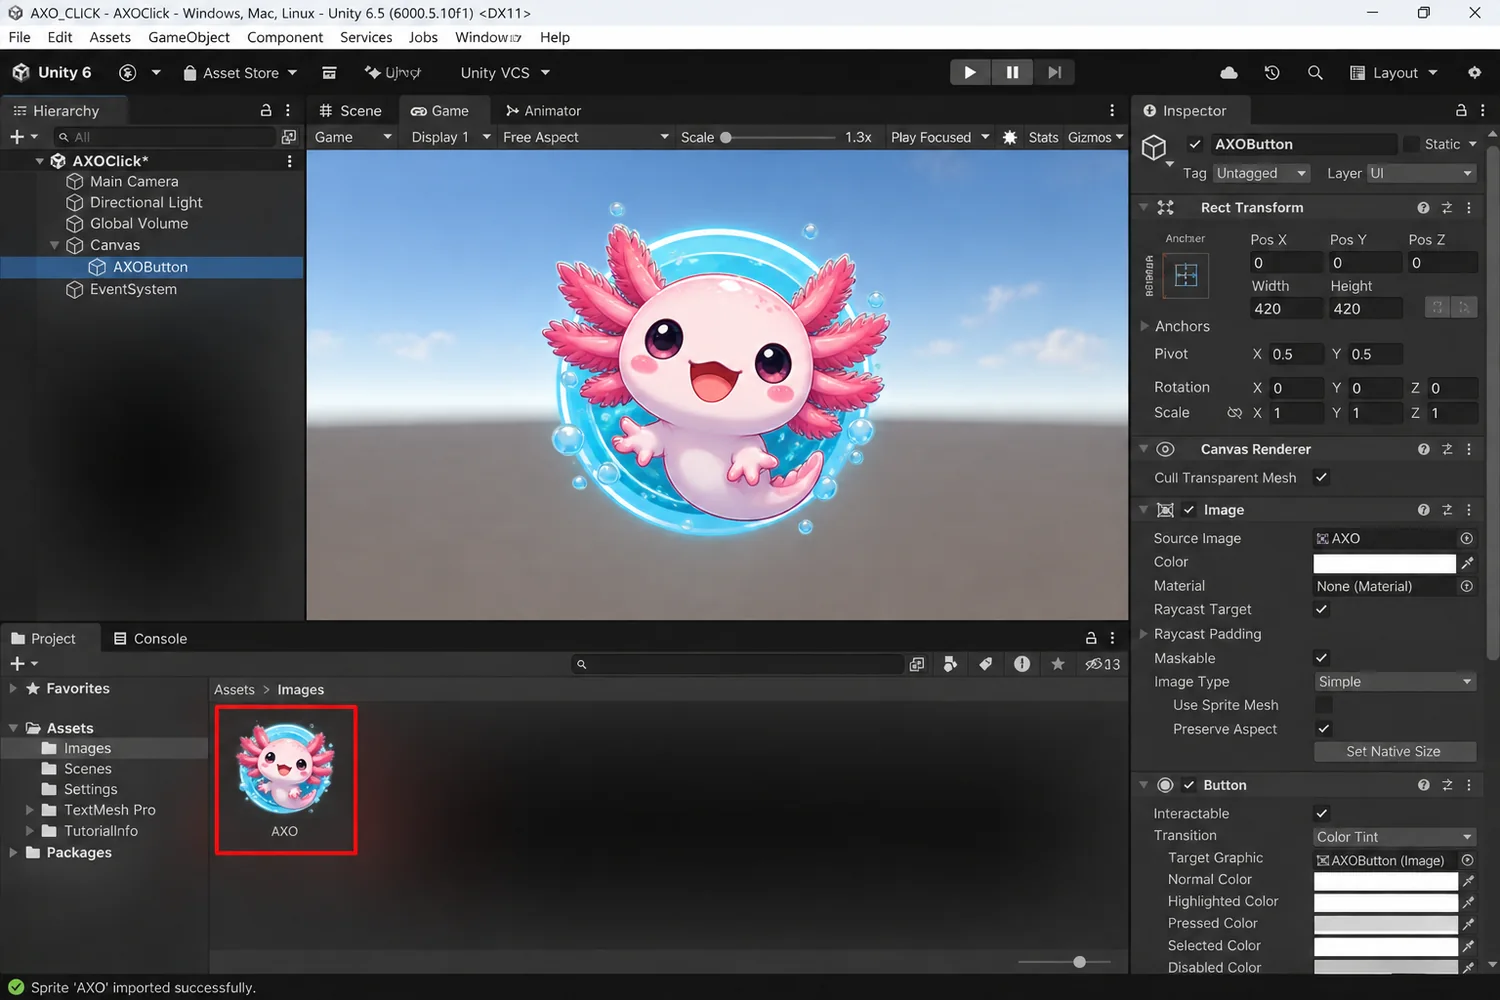Toggle the Stats overlay button
1500x1000 pixels.
point(1043,137)
